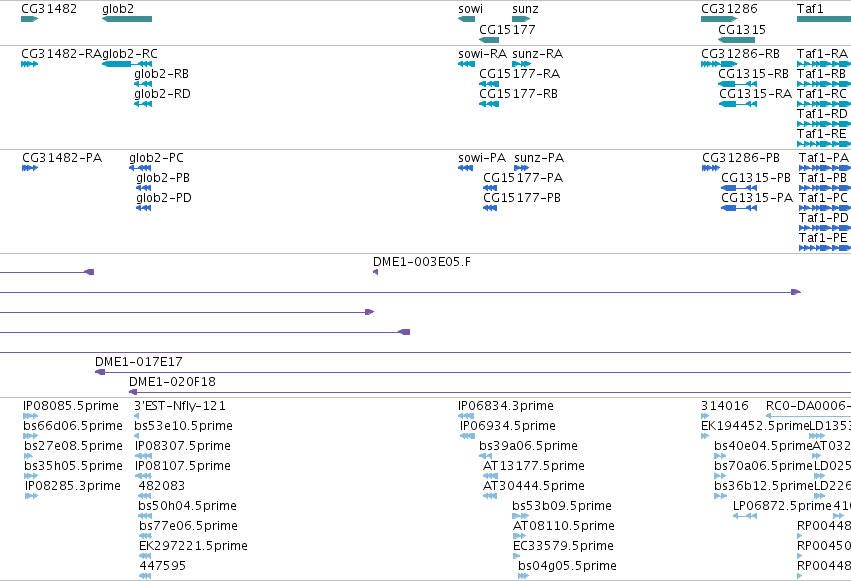Select the CG31482 gene glyph

tap(29, 19)
